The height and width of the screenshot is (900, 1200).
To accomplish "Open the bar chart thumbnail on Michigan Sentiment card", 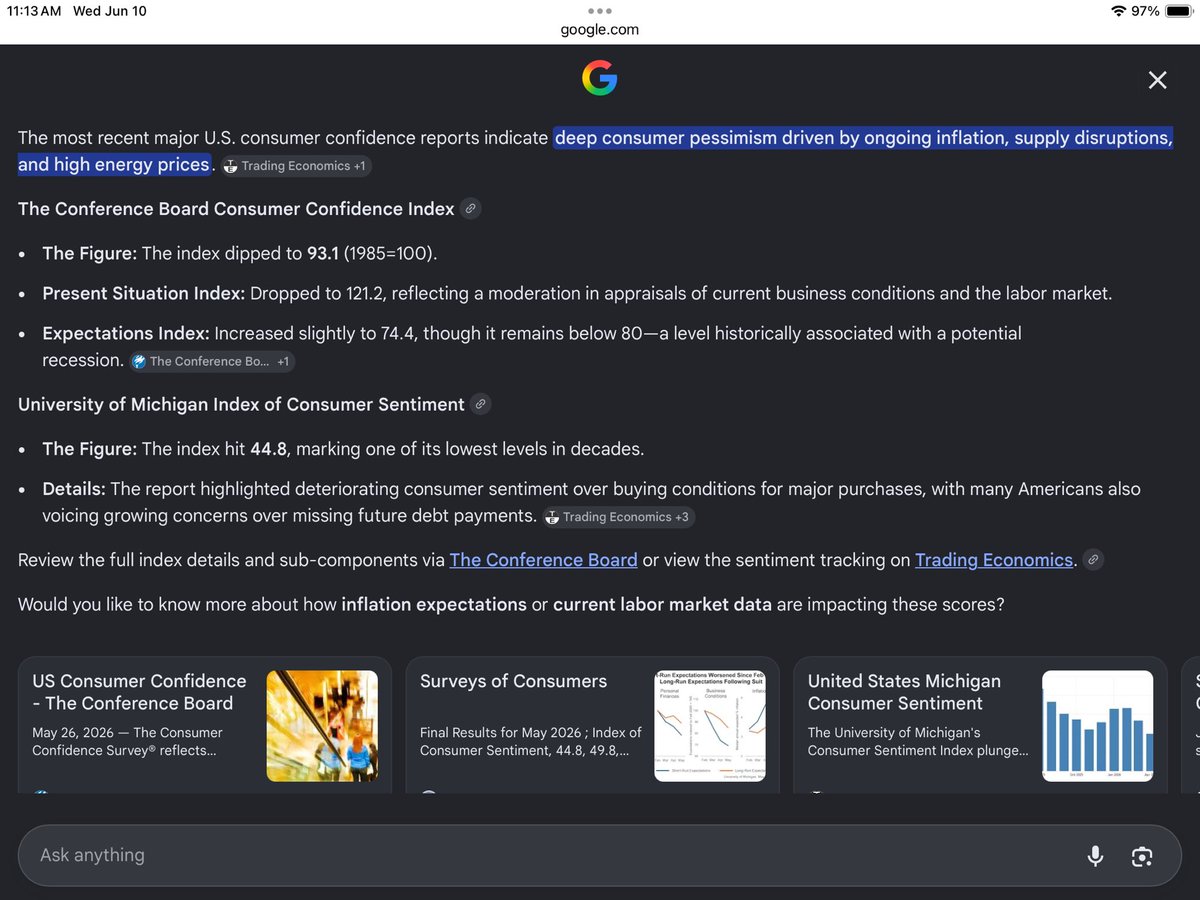I will coord(1098,726).
